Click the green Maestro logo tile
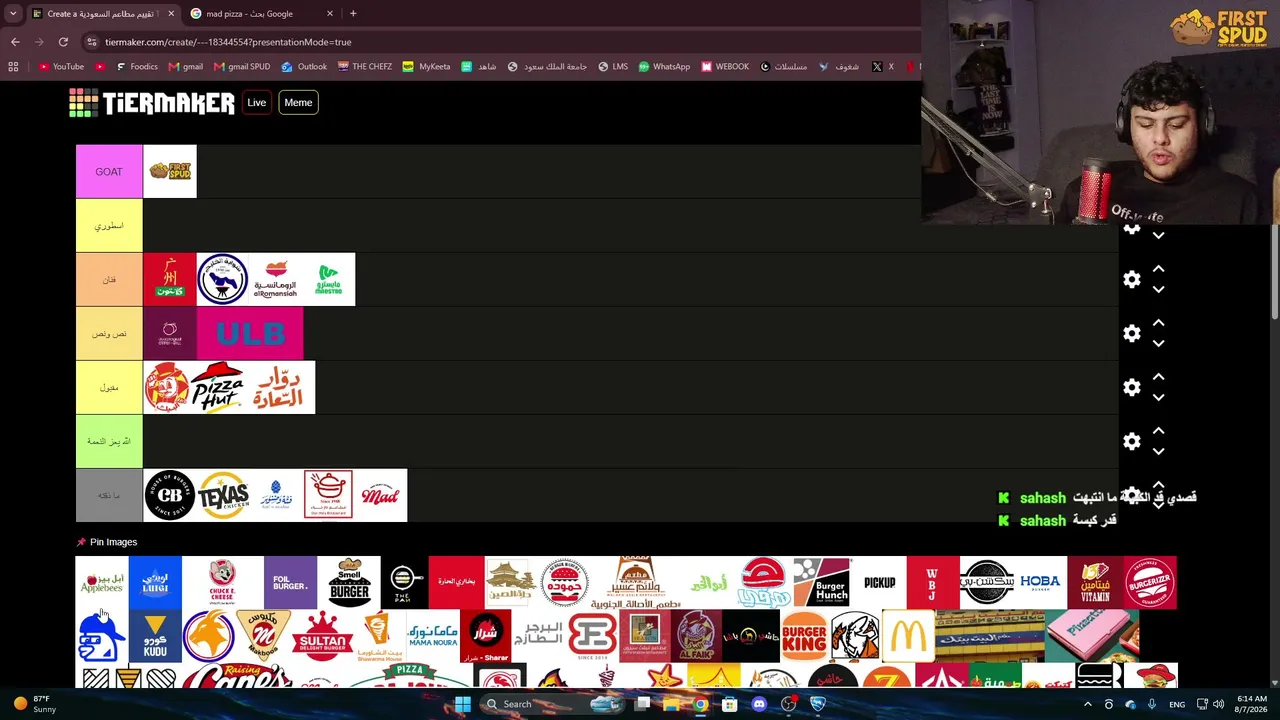Image resolution: width=1280 pixels, height=720 pixels. pyautogui.click(x=329, y=279)
